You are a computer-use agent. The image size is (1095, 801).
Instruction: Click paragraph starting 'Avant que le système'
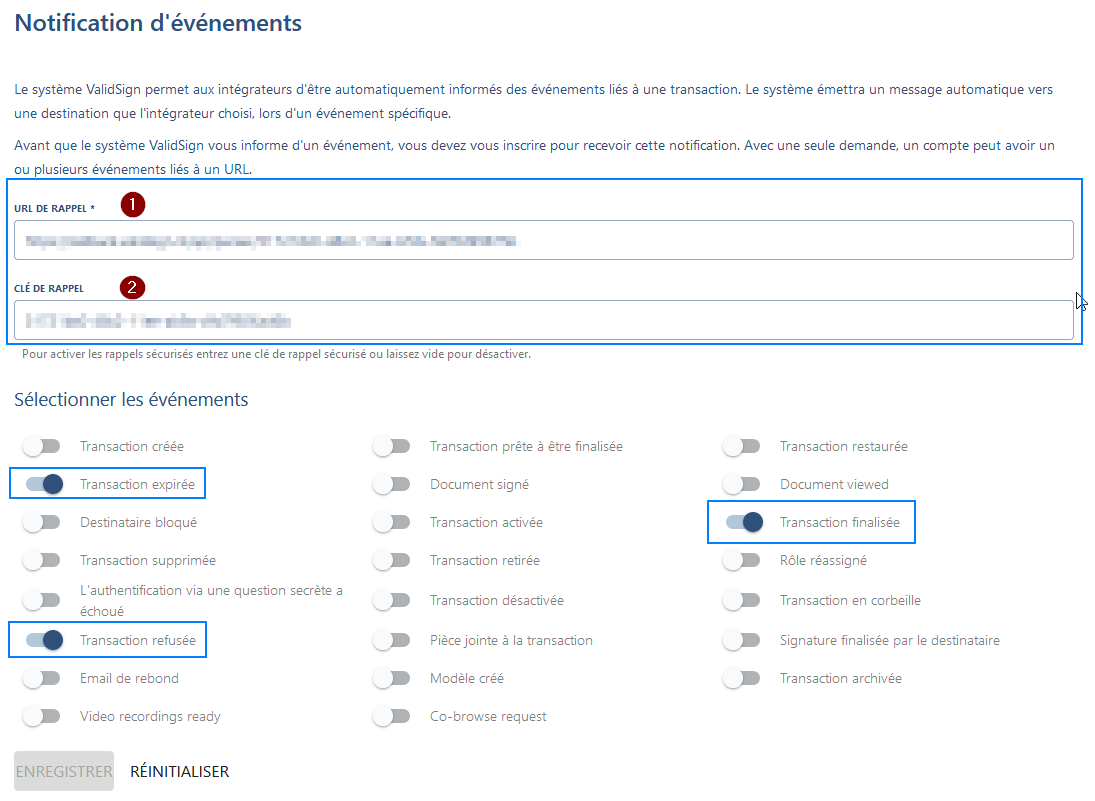[534, 157]
